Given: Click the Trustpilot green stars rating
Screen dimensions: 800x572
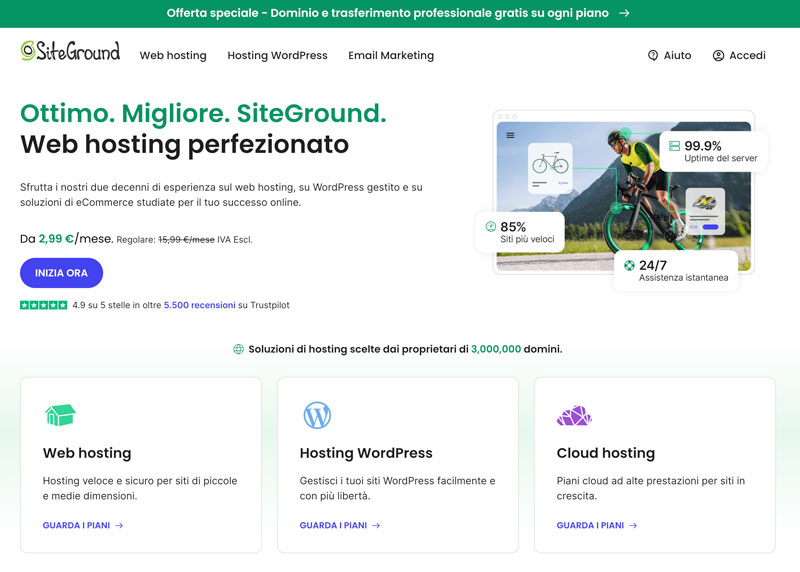Looking at the screenshot, I should [x=43, y=305].
